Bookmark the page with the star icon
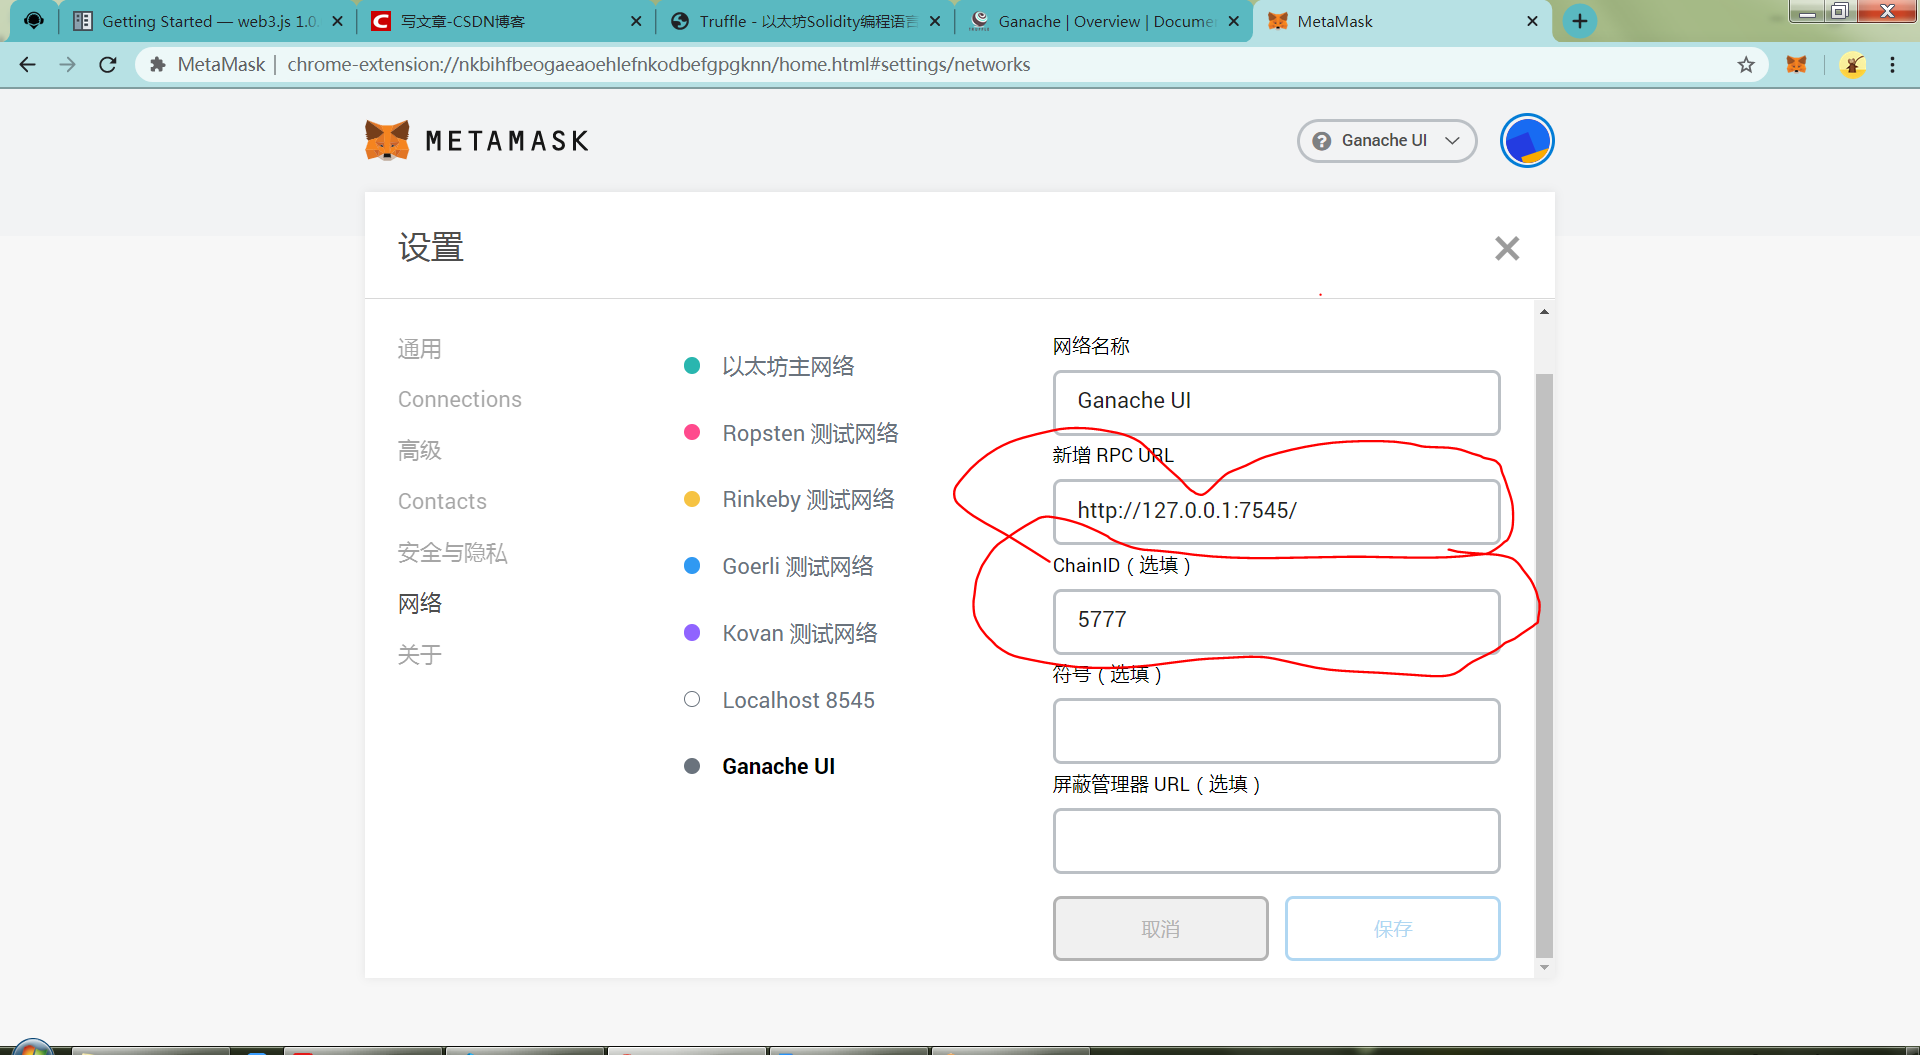Image resolution: width=1920 pixels, height=1055 pixels. pos(1747,64)
